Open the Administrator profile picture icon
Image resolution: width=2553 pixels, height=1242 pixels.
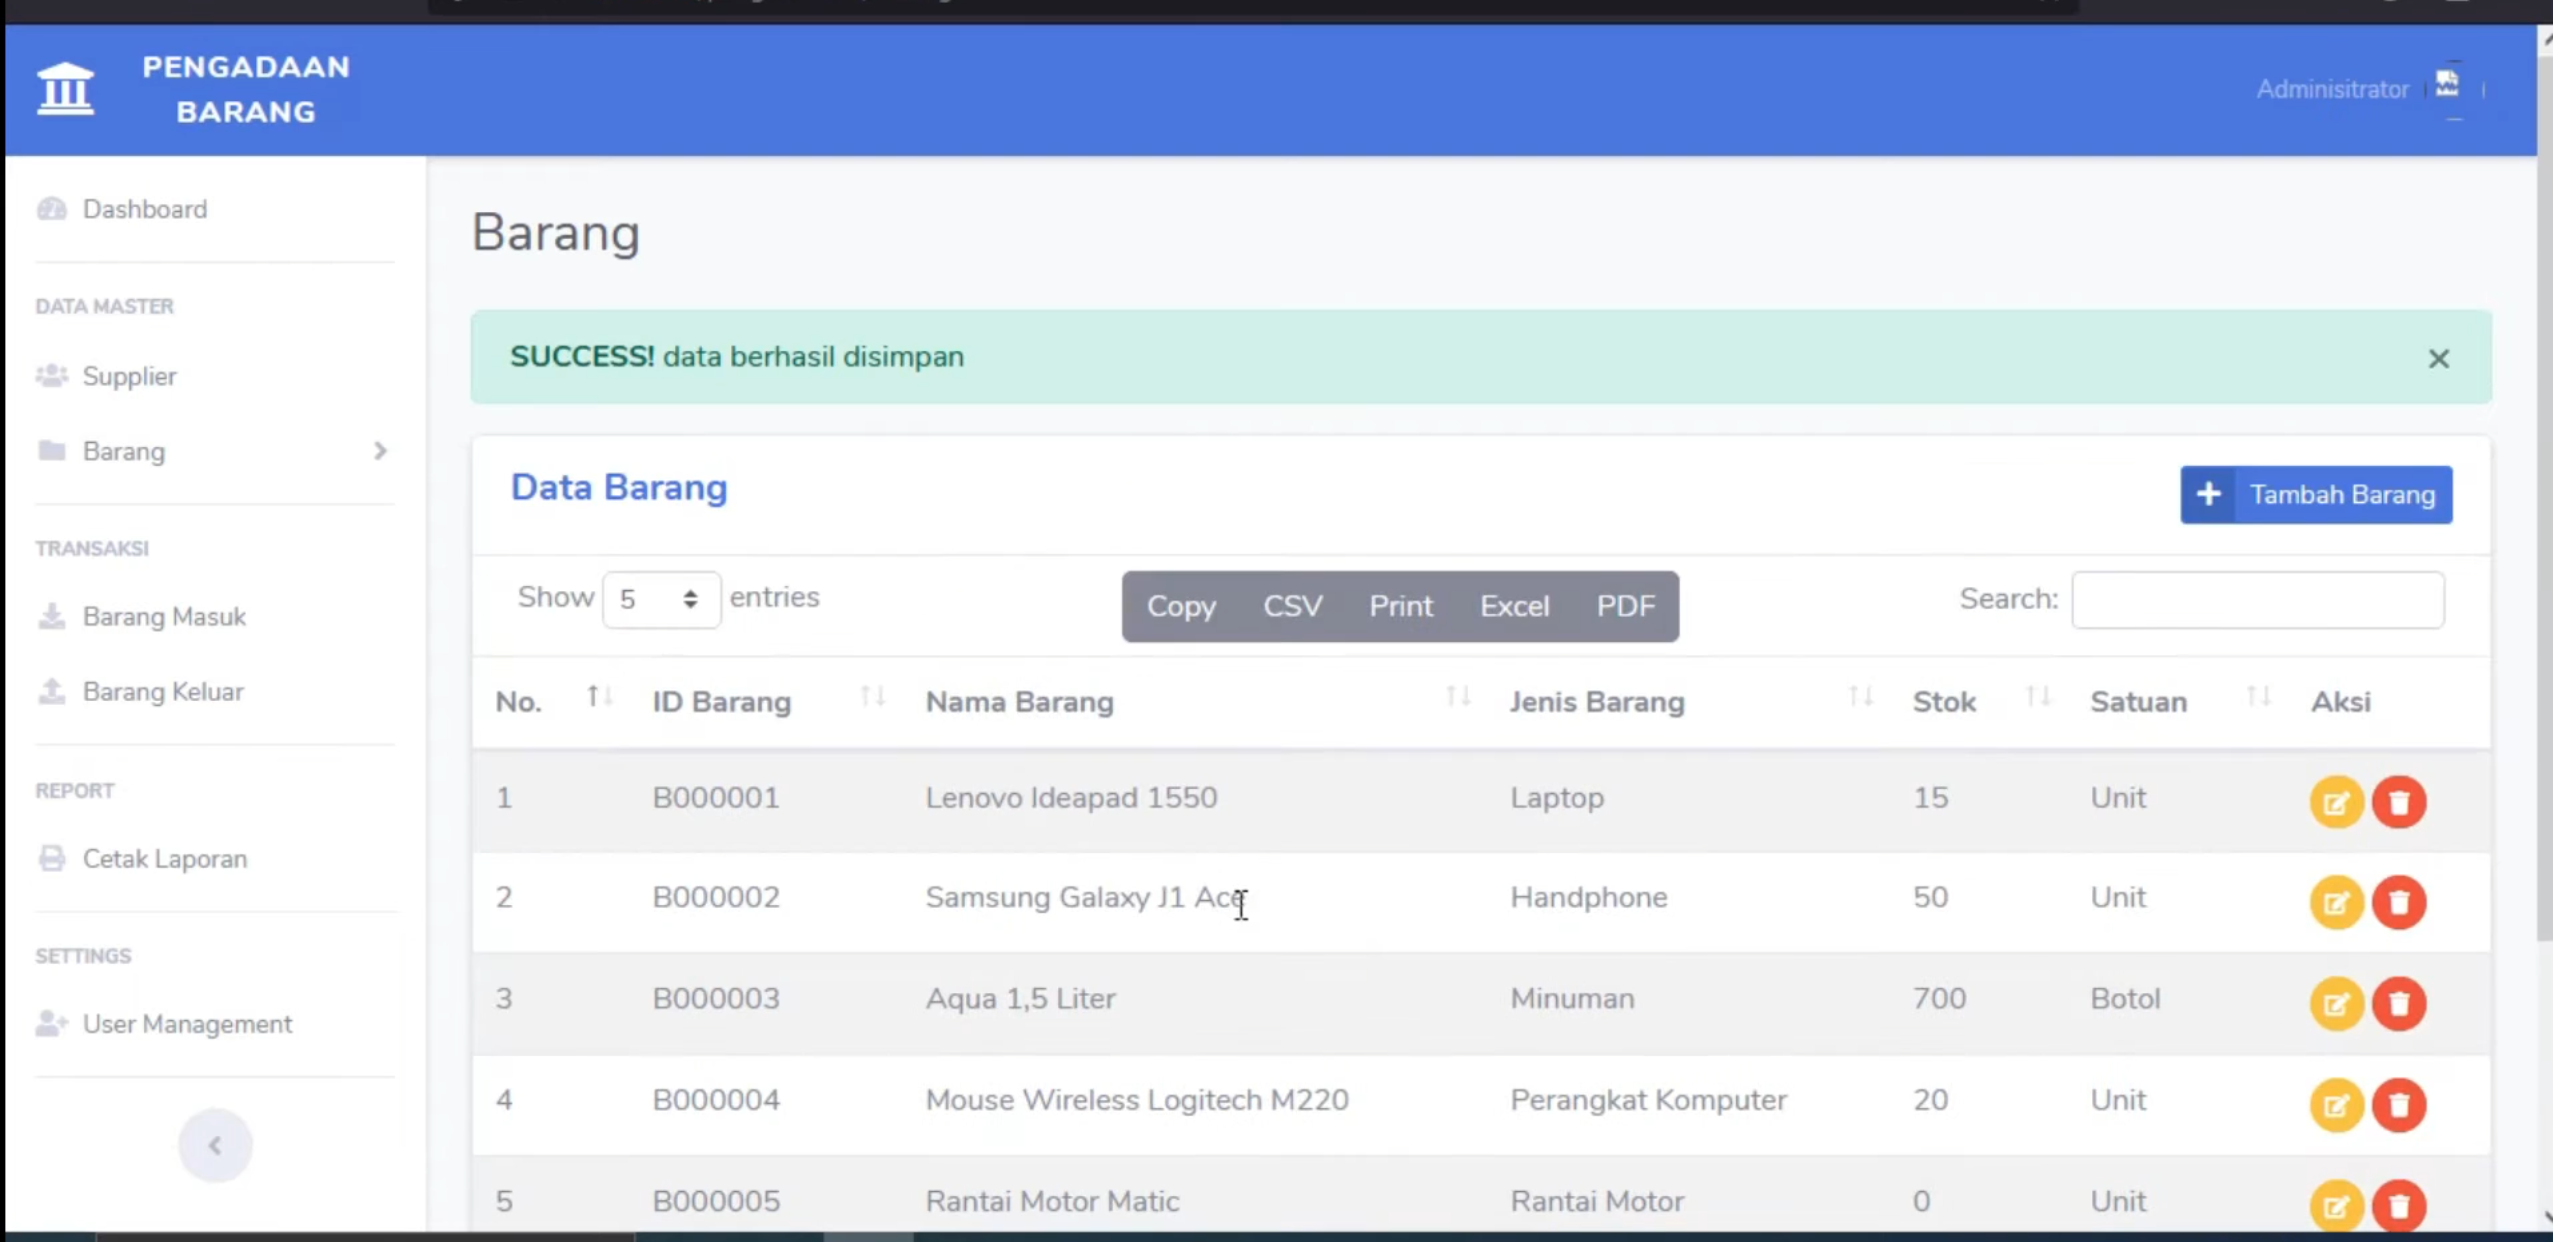[x=2447, y=84]
